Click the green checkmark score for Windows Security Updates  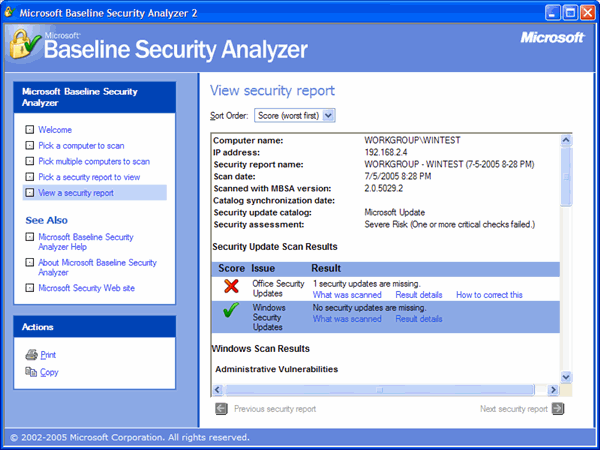231,310
